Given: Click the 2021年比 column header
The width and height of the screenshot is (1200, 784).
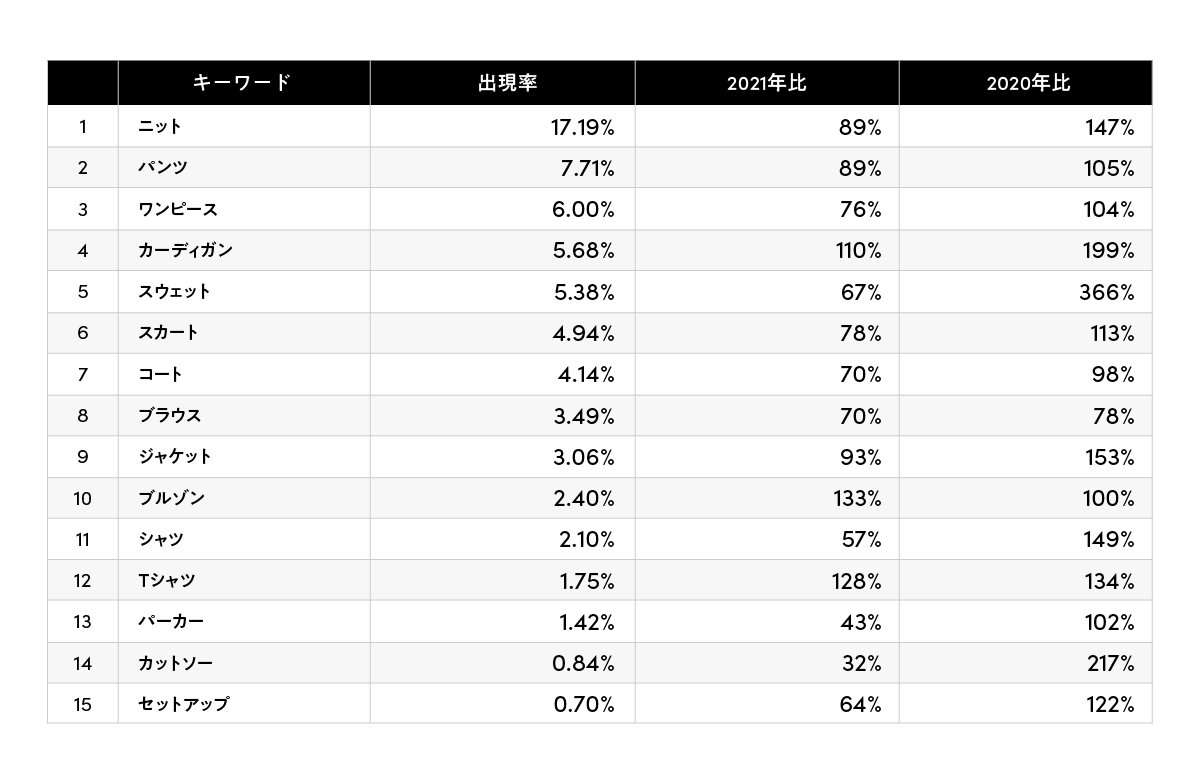Looking at the screenshot, I should (767, 83).
